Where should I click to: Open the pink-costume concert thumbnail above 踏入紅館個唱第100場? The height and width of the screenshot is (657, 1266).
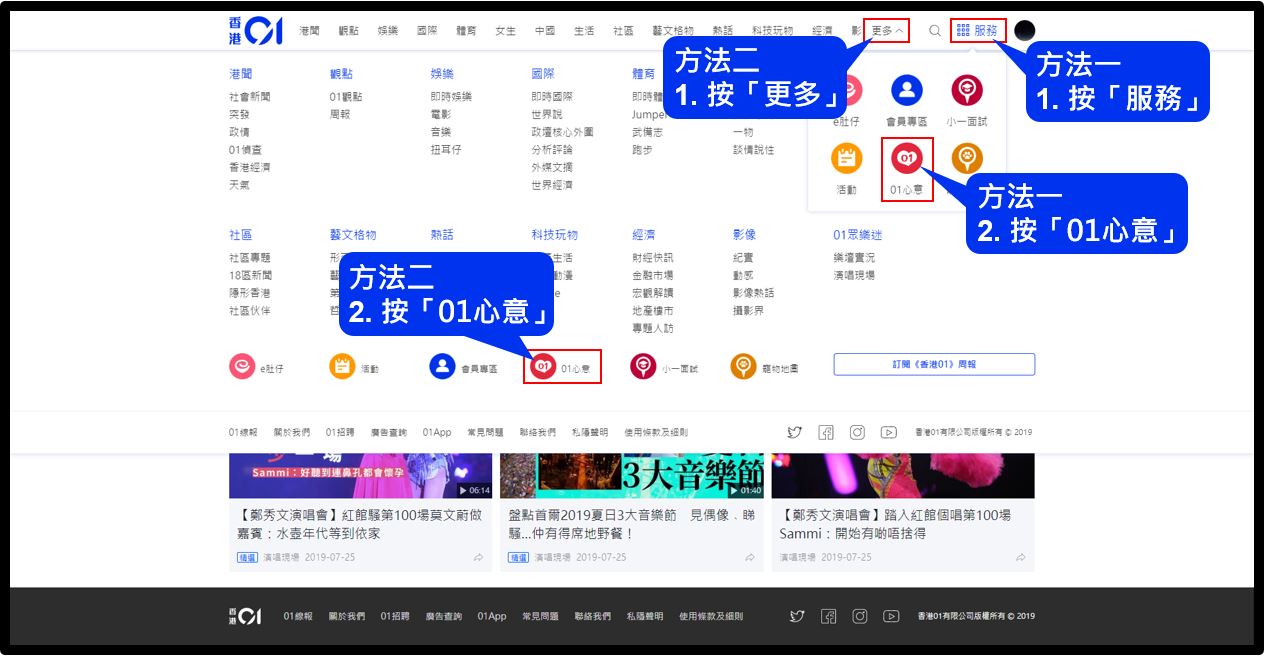click(x=903, y=476)
